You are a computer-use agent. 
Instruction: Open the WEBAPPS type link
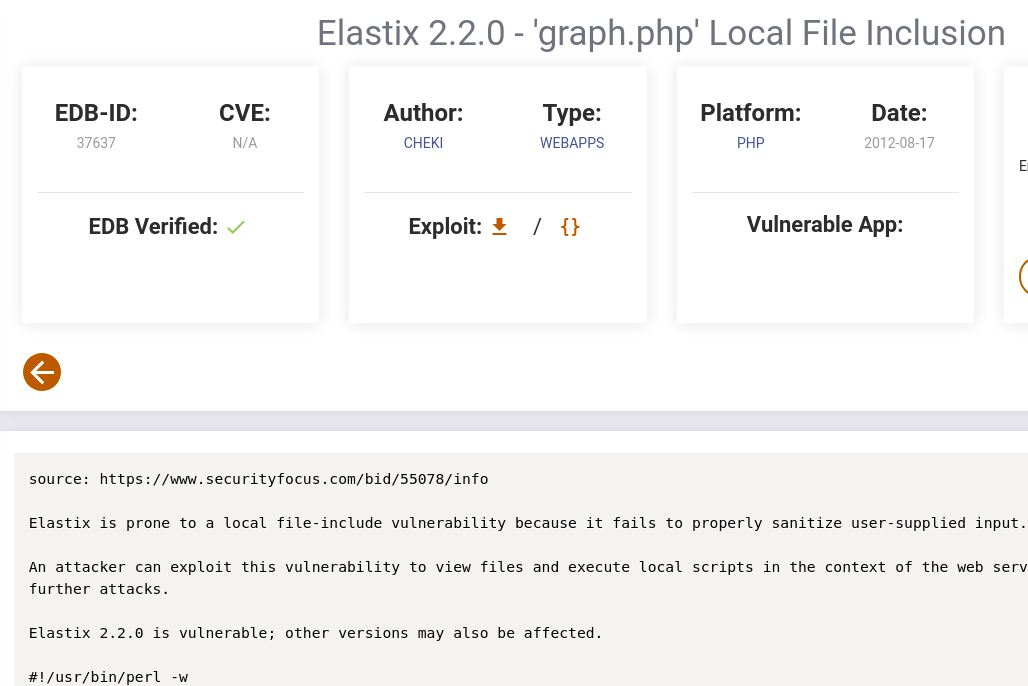point(572,143)
